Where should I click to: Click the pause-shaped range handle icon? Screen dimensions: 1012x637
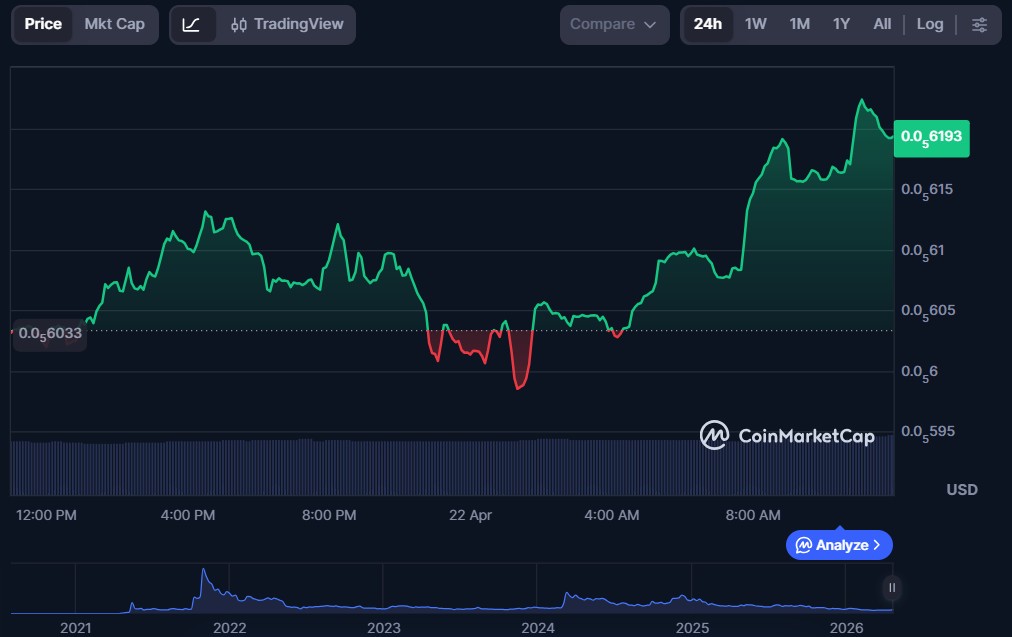891,587
